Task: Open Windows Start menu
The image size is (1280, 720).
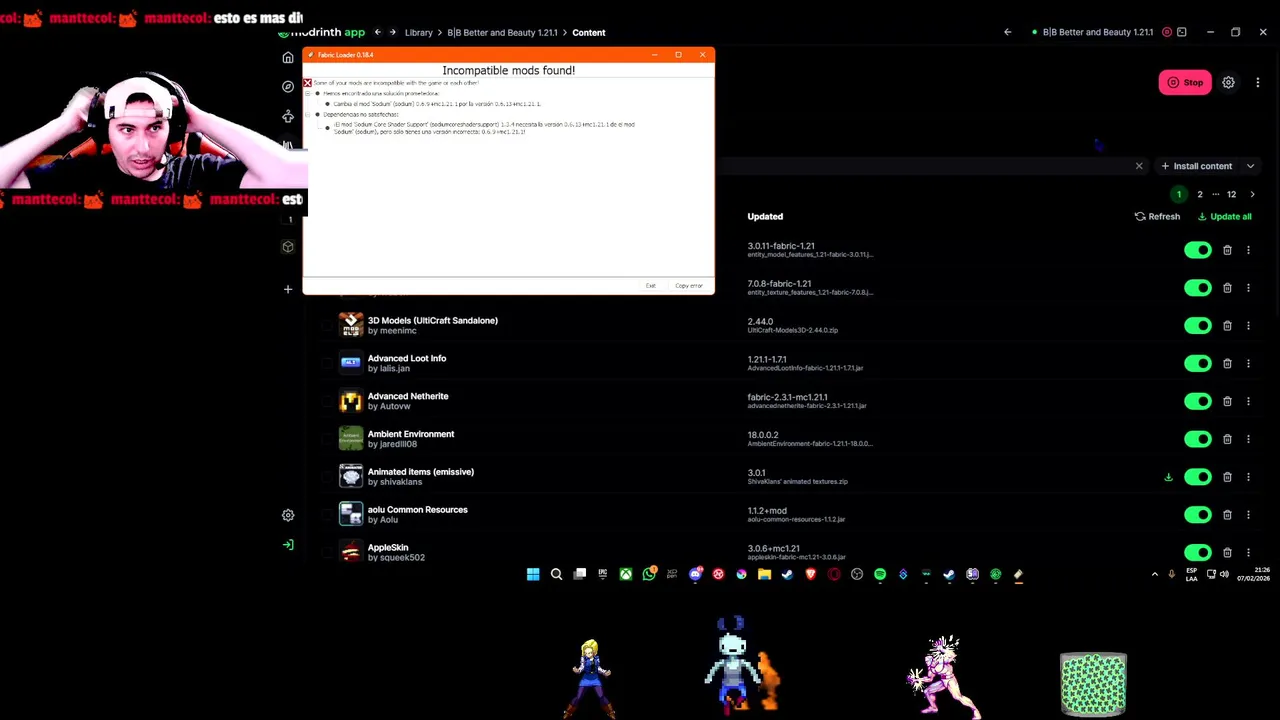Action: [x=533, y=574]
